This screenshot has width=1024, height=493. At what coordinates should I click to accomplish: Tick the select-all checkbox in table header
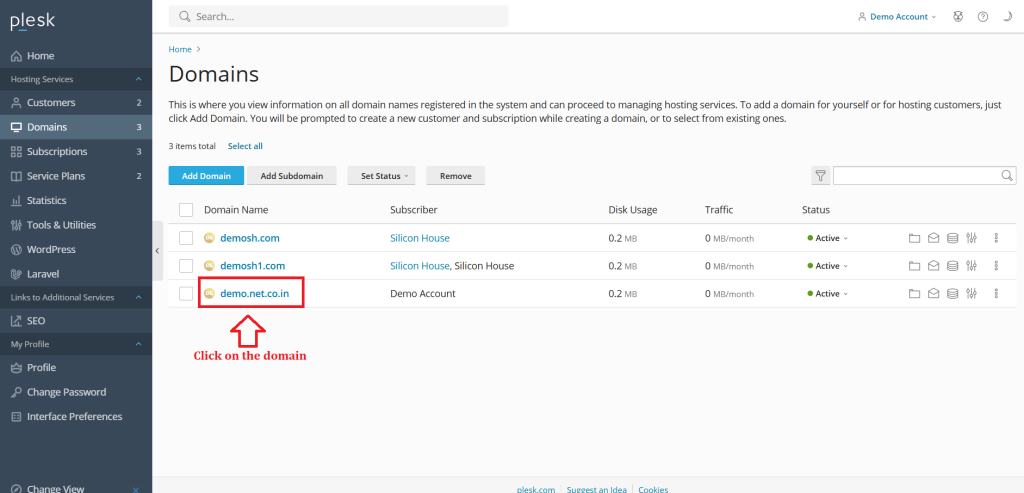pyautogui.click(x=186, y=210)
